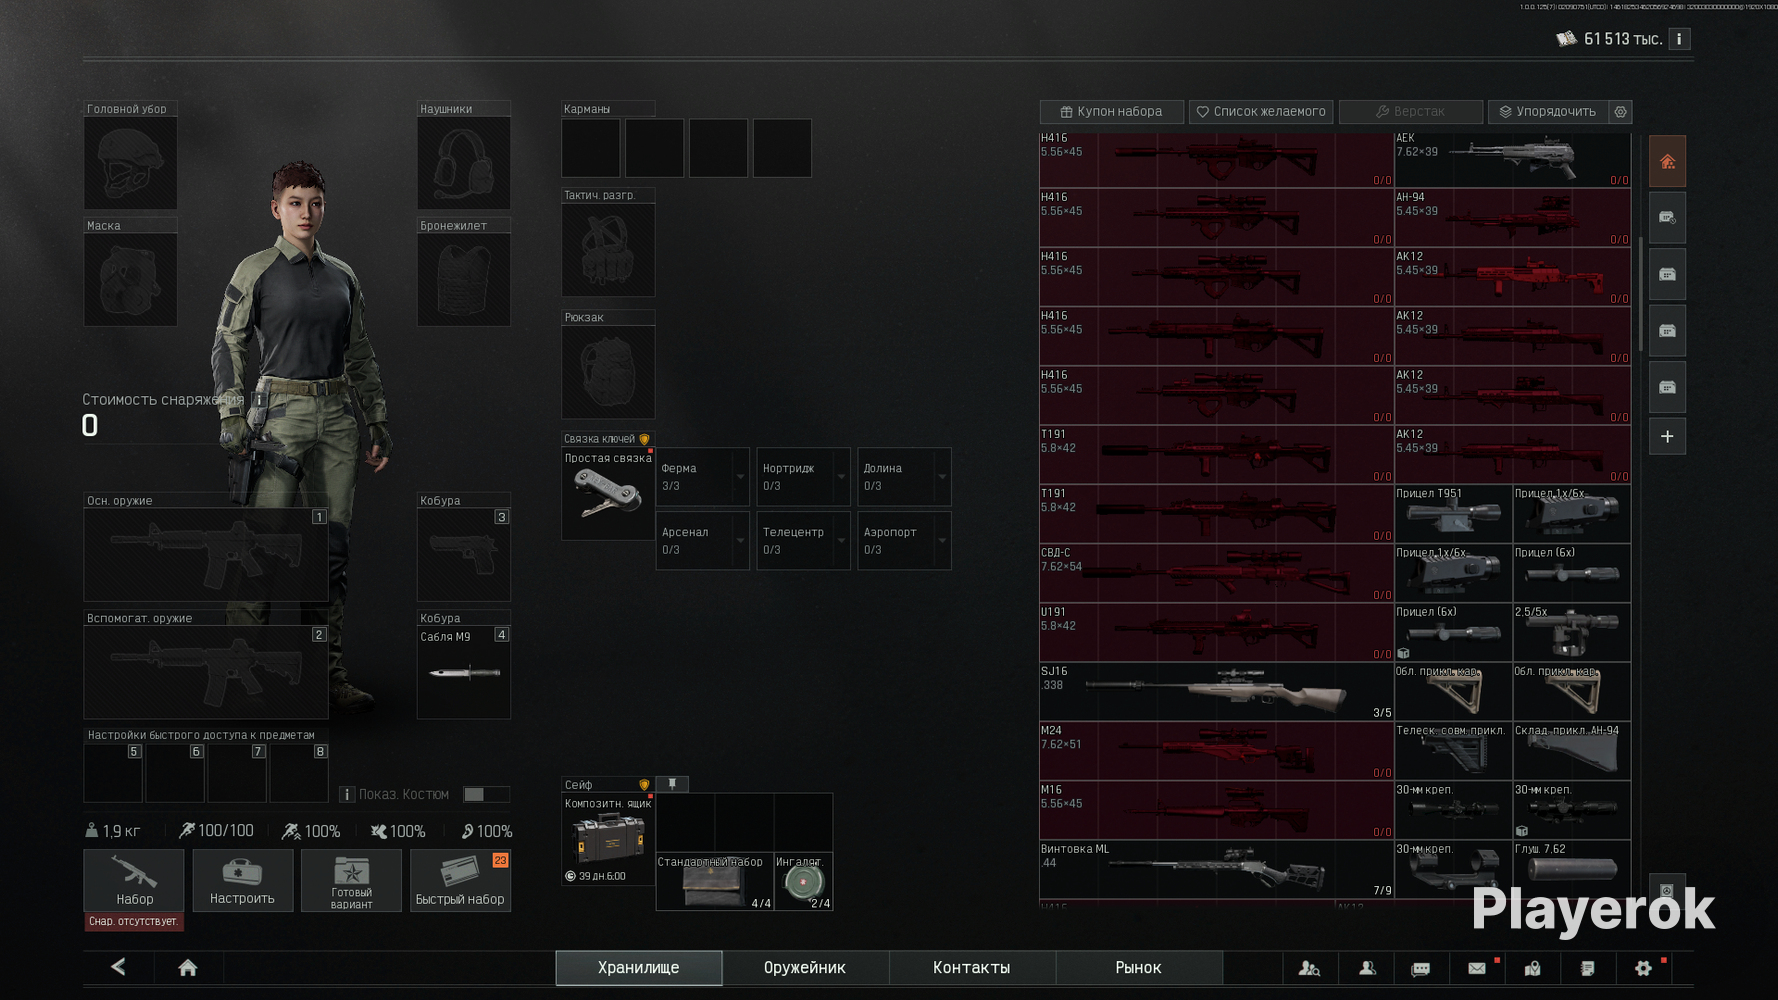Expand the Долина keys dropdown

click(942, 477)
